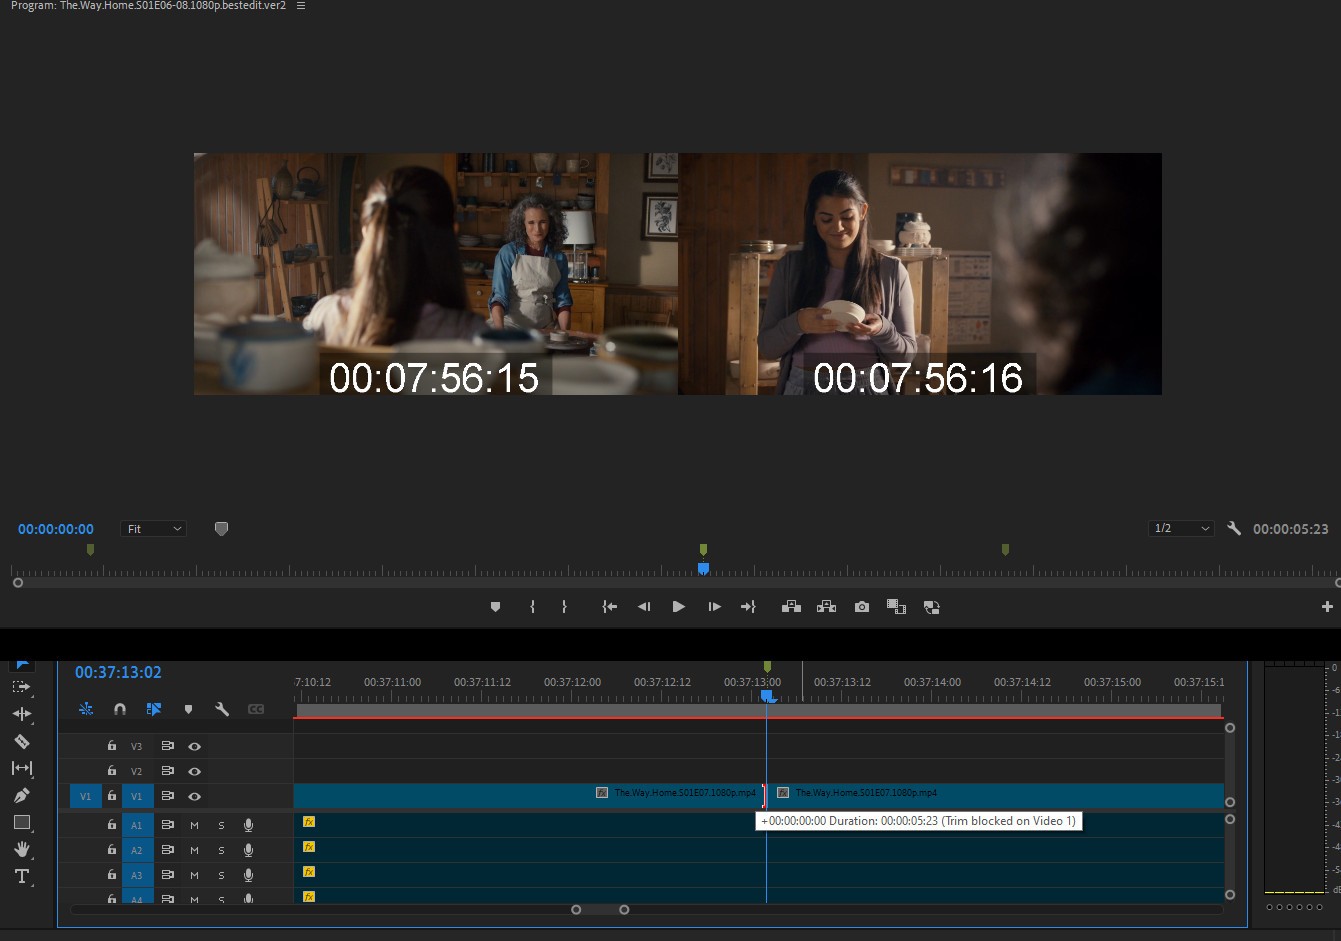Open the Program panel menu
The height and width of the screenshot is (941, 1341).
tap(301, 6)
